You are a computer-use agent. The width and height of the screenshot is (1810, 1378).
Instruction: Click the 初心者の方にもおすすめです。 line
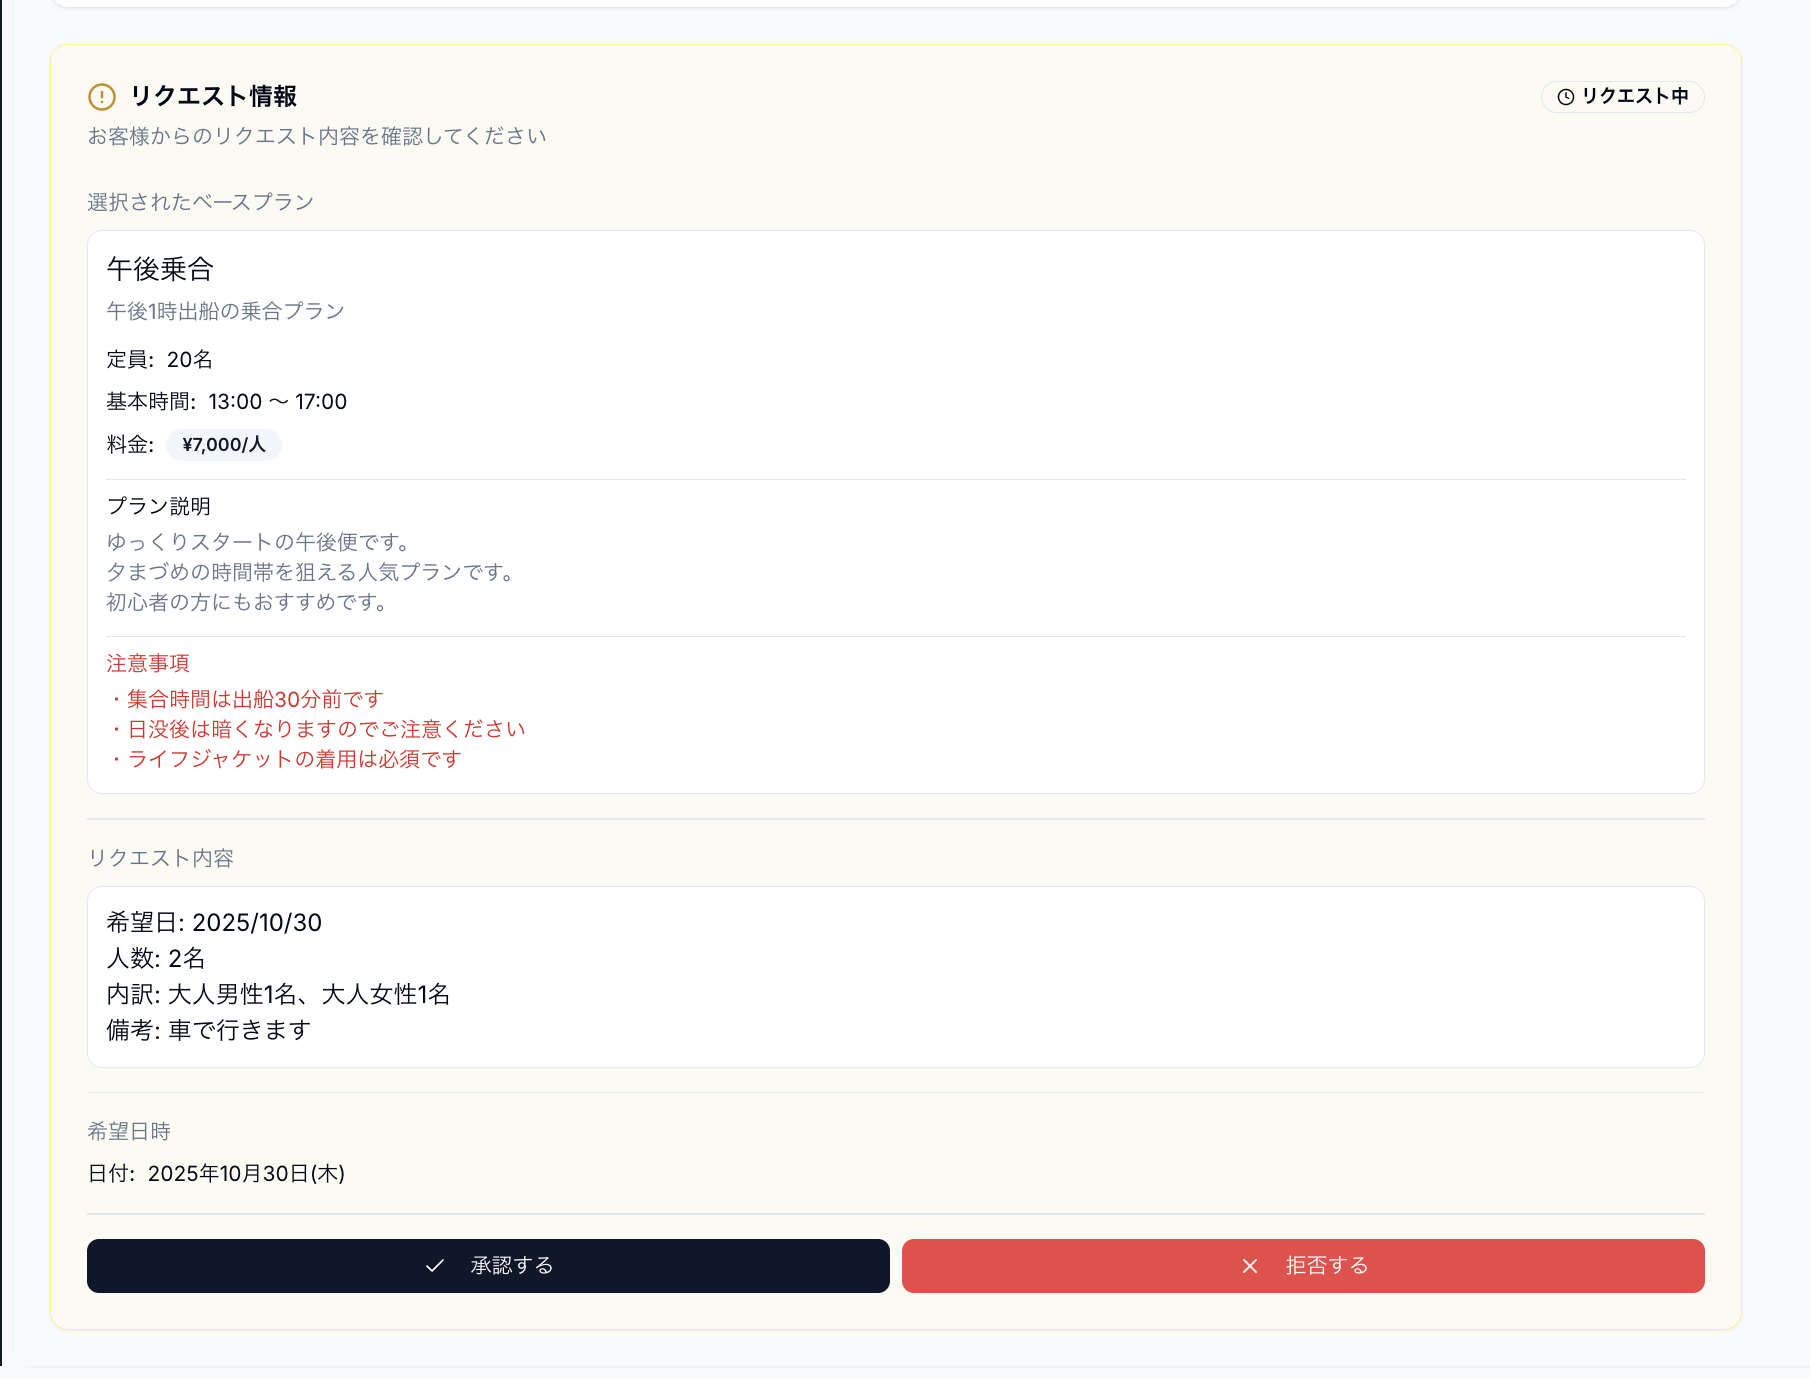(x=248, y=602)
